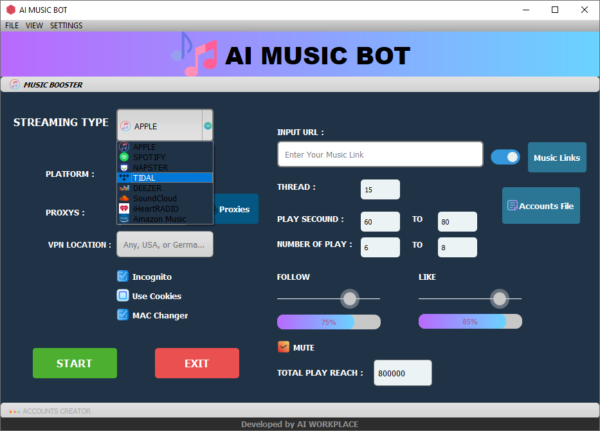
Task: Close the AI Music Bot window
Action: [x=584, y=10]
